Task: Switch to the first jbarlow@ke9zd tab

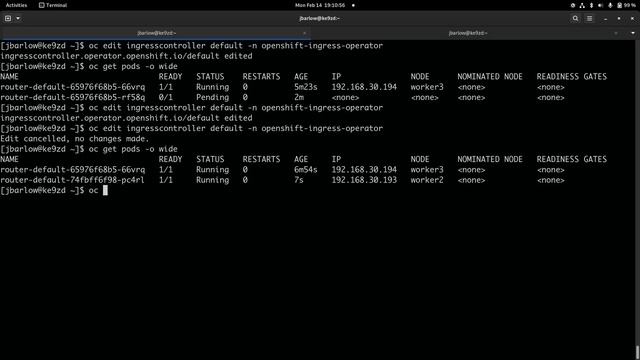Action: tap(156, 33)
